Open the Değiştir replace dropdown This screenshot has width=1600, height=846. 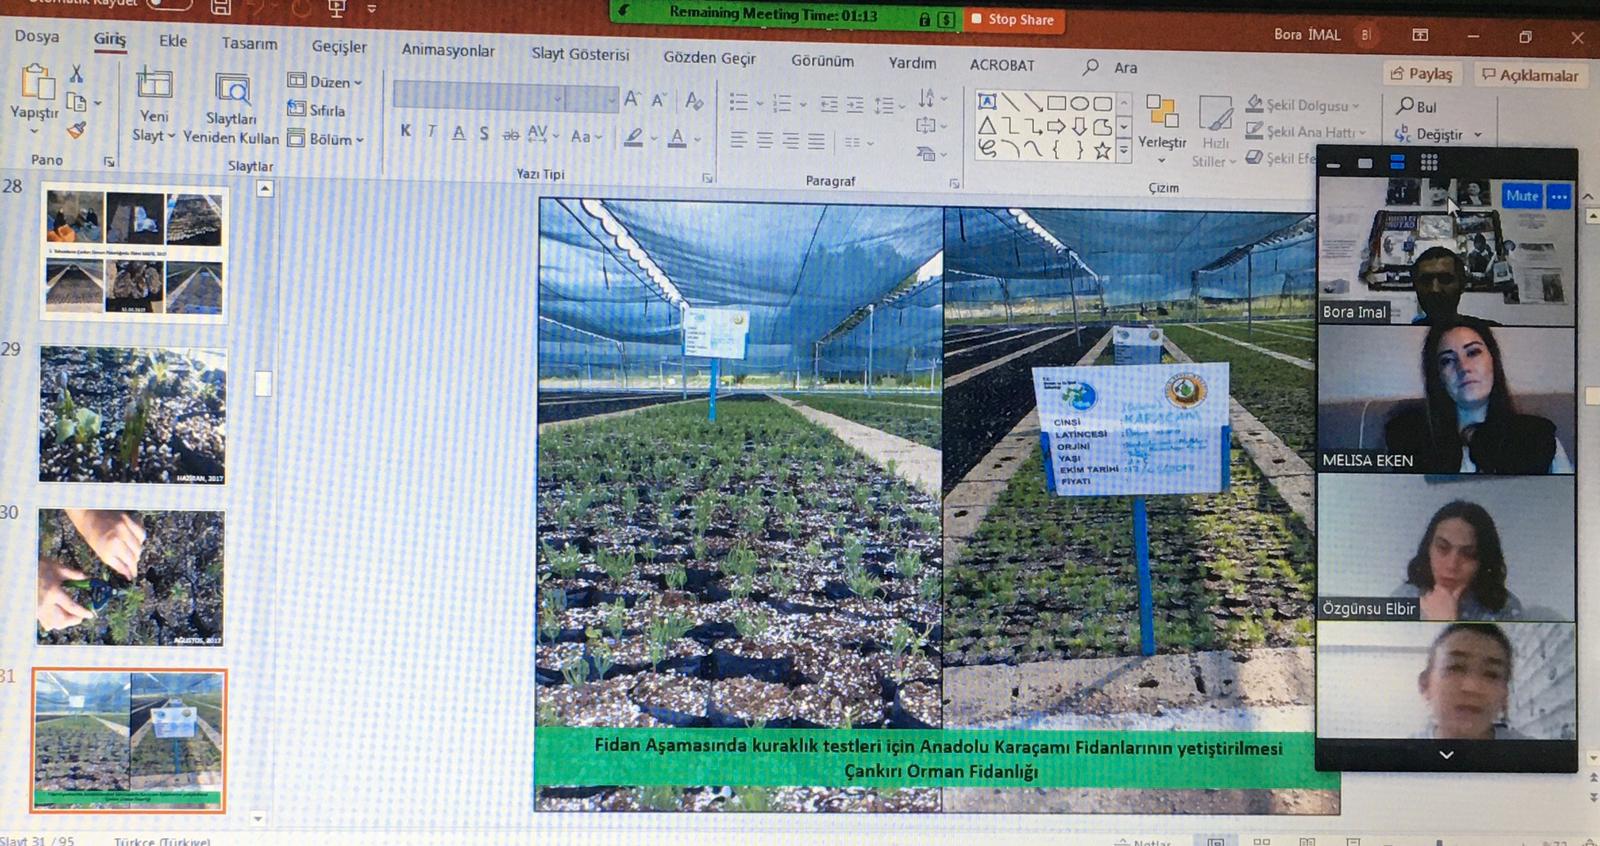coord(1438,134)
